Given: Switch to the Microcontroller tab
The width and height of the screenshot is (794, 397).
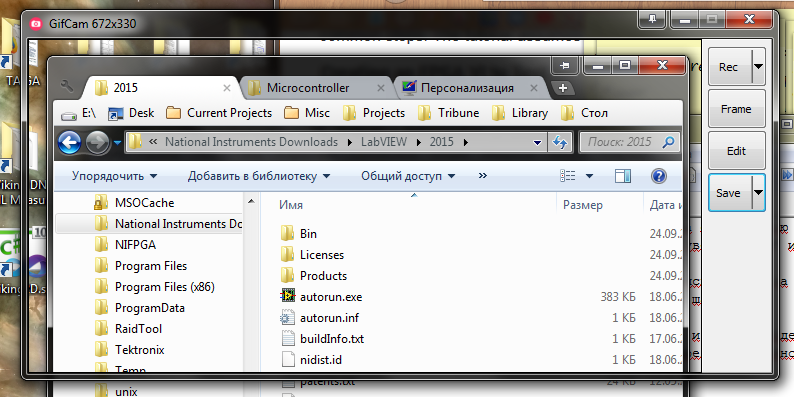Looking at the screenshot, I should [316, 88].
